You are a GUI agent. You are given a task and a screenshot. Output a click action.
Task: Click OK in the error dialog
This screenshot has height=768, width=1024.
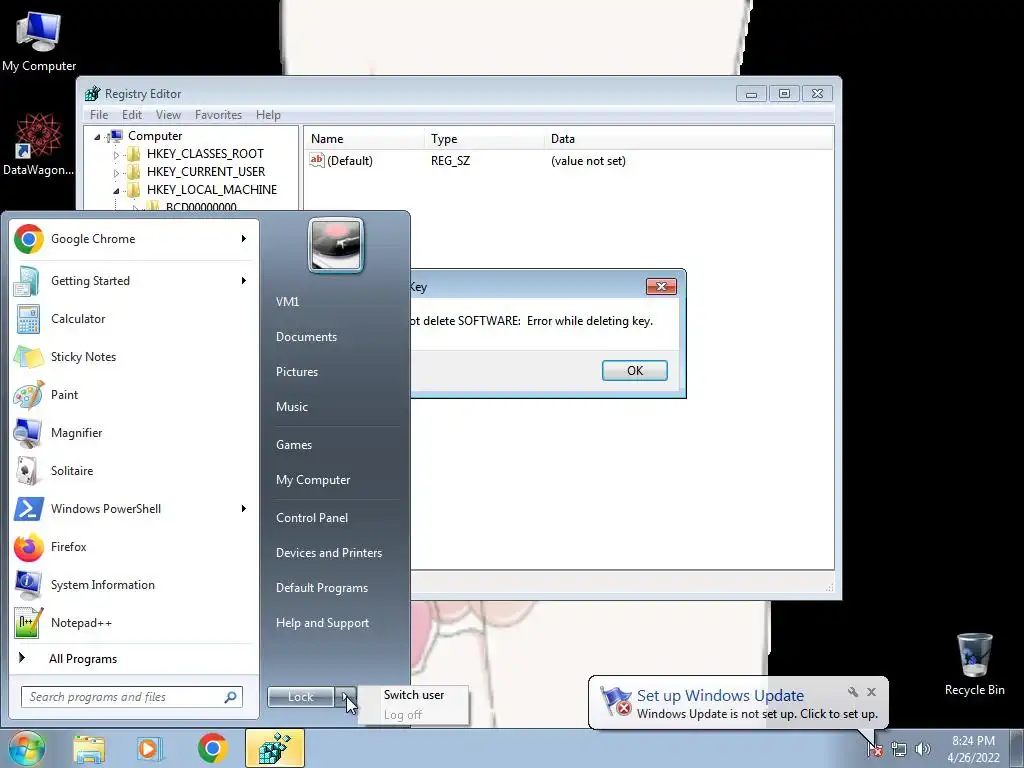635,370
